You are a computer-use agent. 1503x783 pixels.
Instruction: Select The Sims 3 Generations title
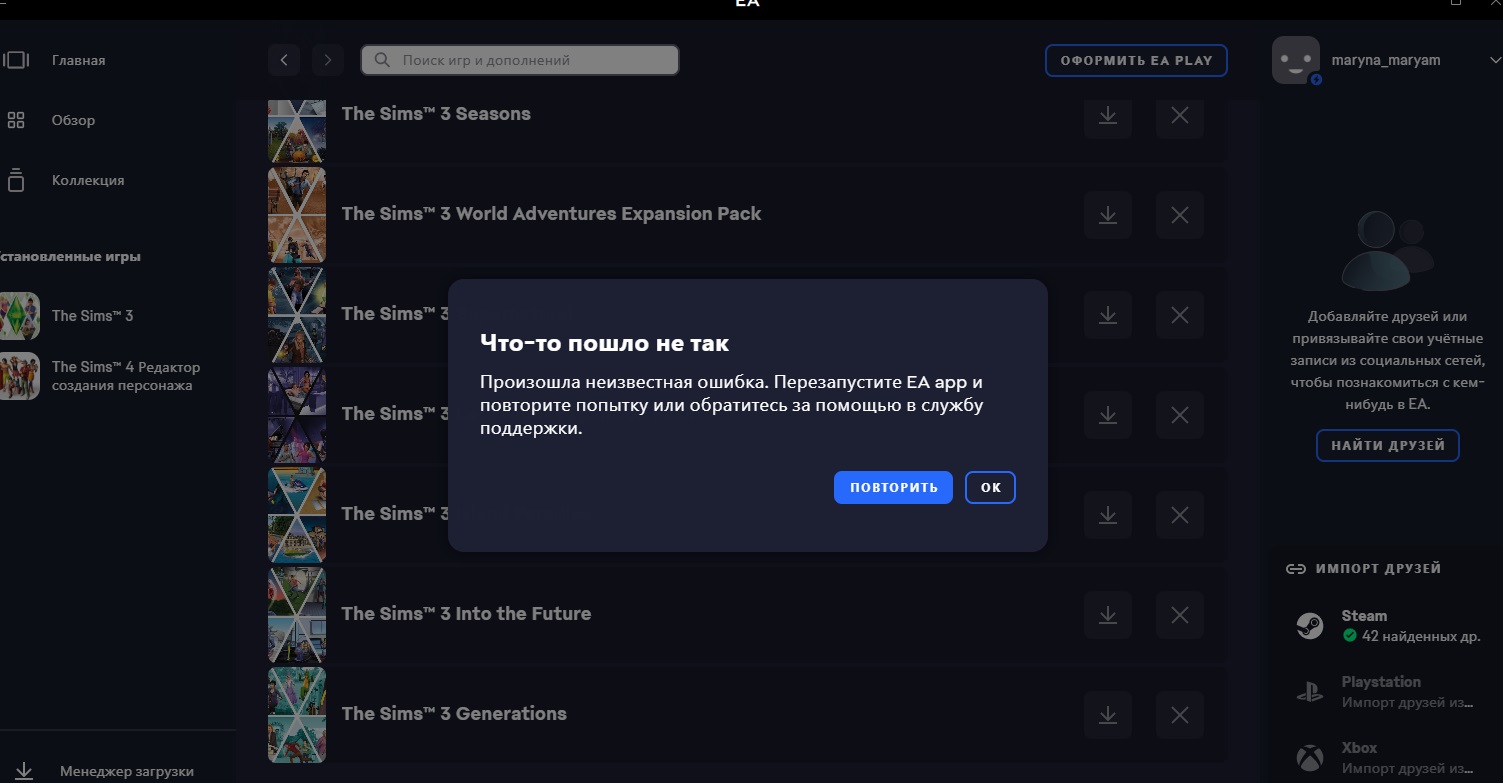point(454,713)
